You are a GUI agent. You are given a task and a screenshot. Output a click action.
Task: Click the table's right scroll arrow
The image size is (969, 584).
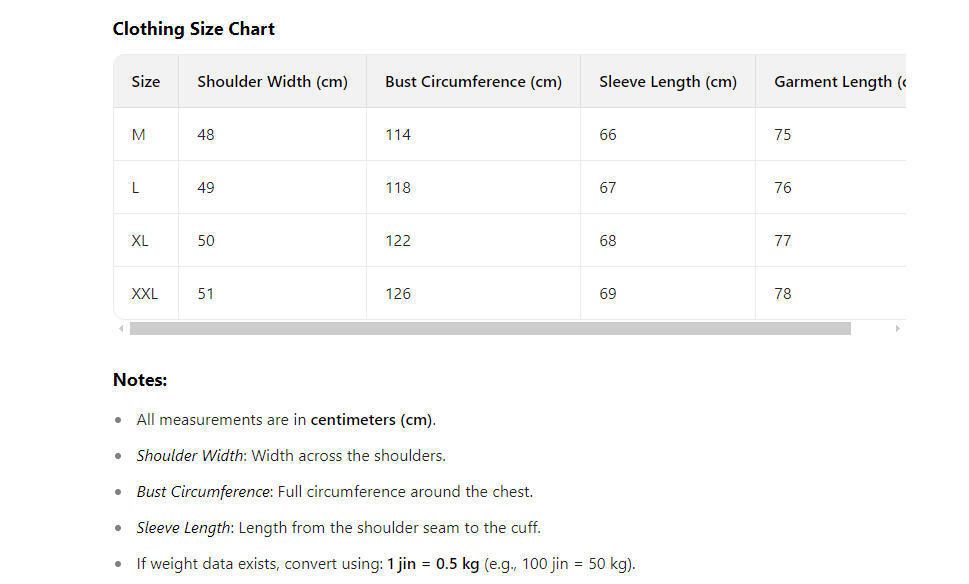point(897,328)
